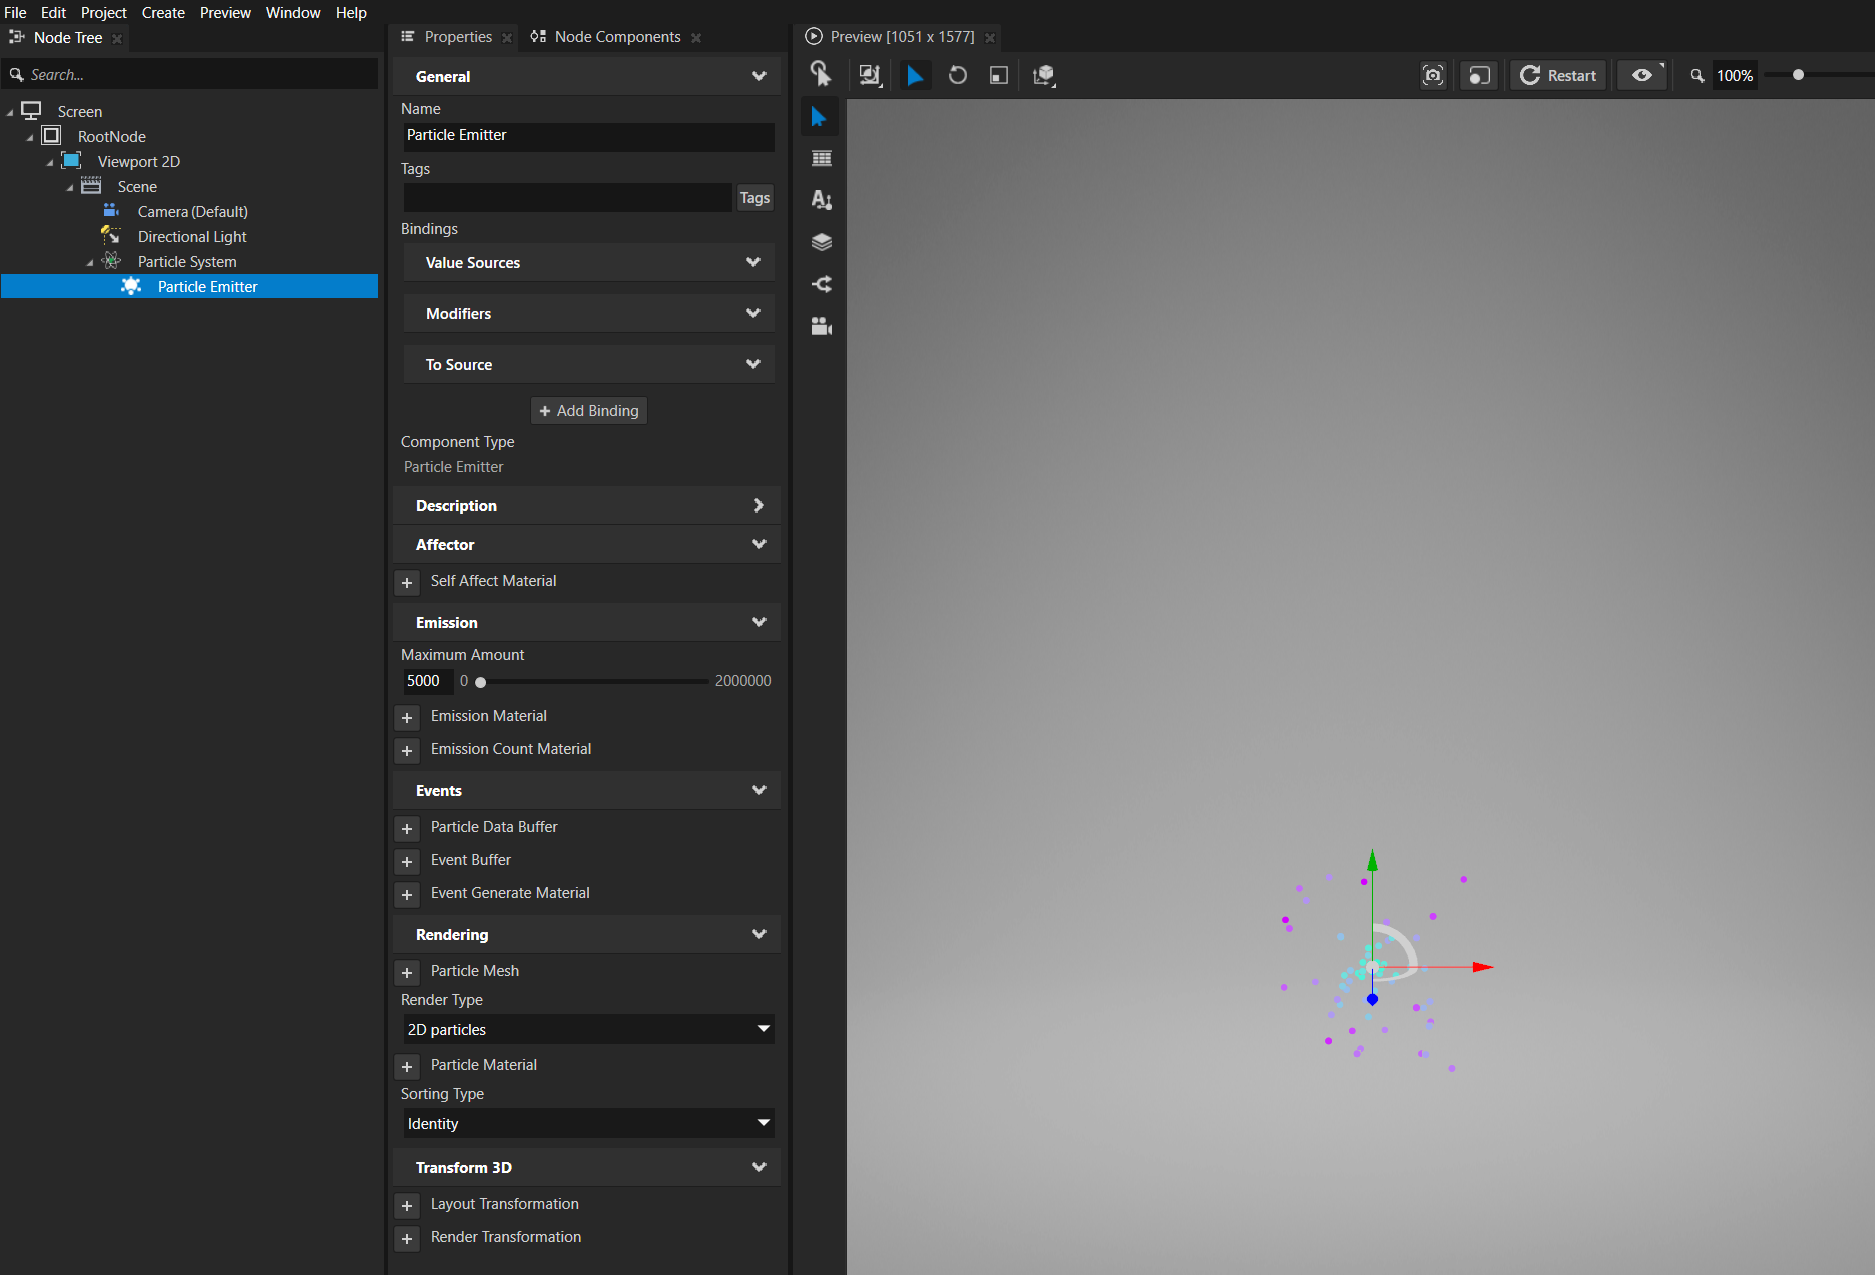This screenshot has height=1275, width=1875.
Task: Click the Maximum Amount slider handle
Action: click(x=480, y=682)
